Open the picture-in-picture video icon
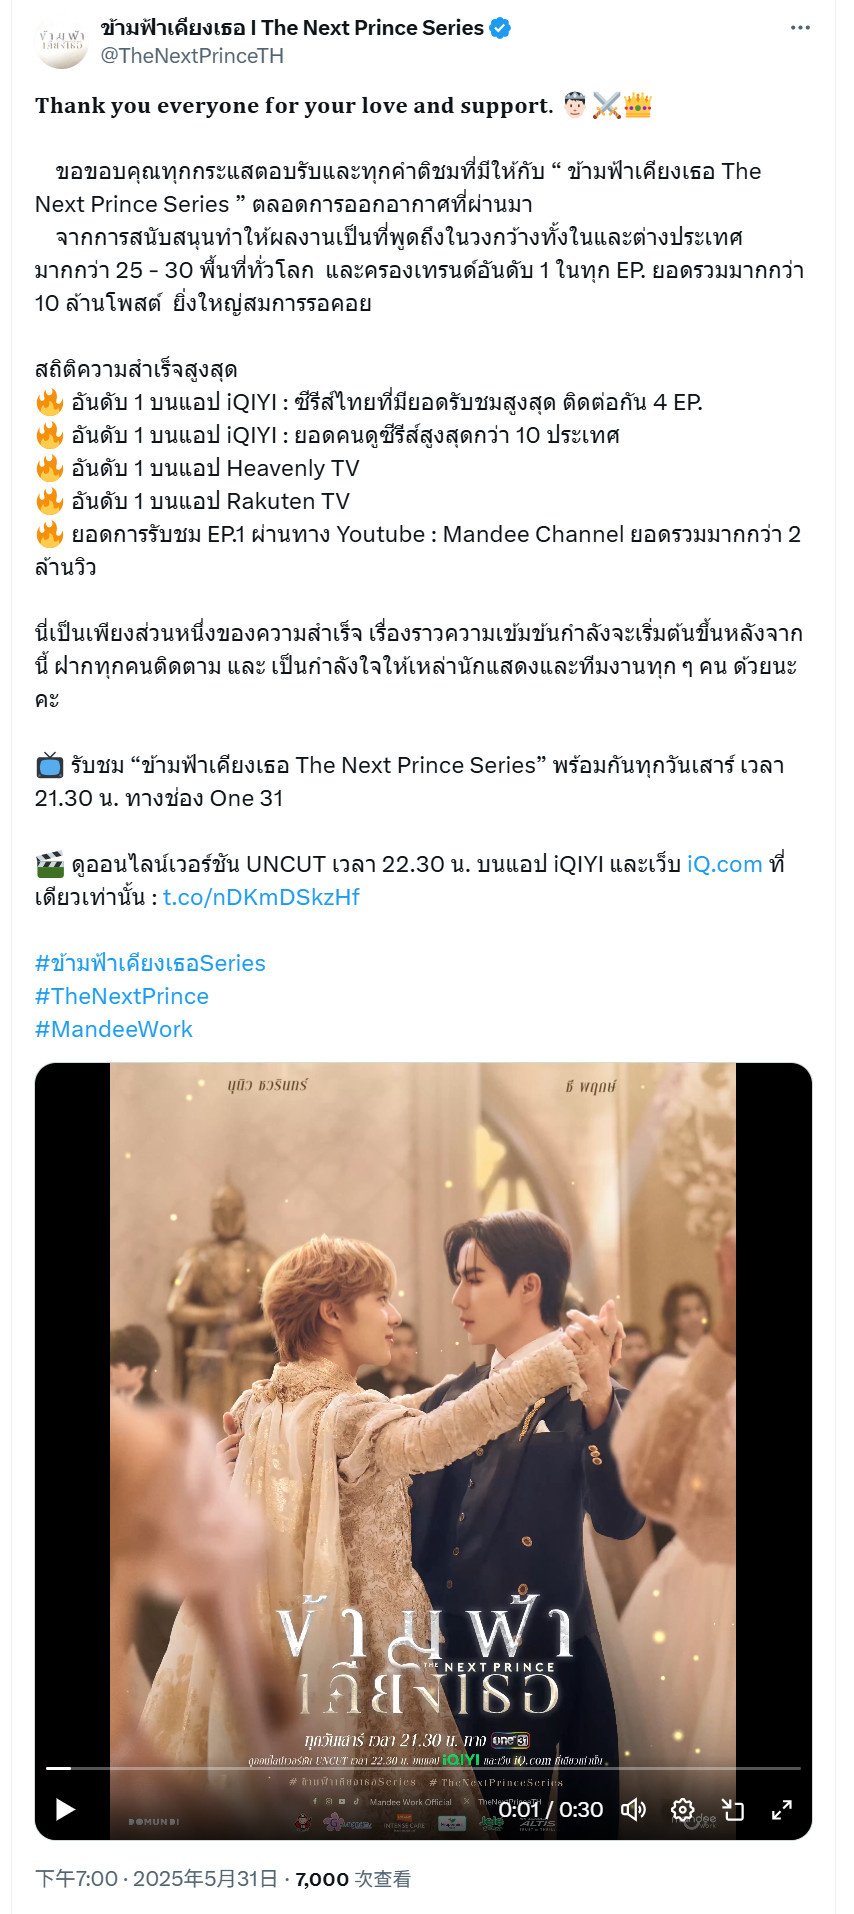 (x=732, y=1809)
